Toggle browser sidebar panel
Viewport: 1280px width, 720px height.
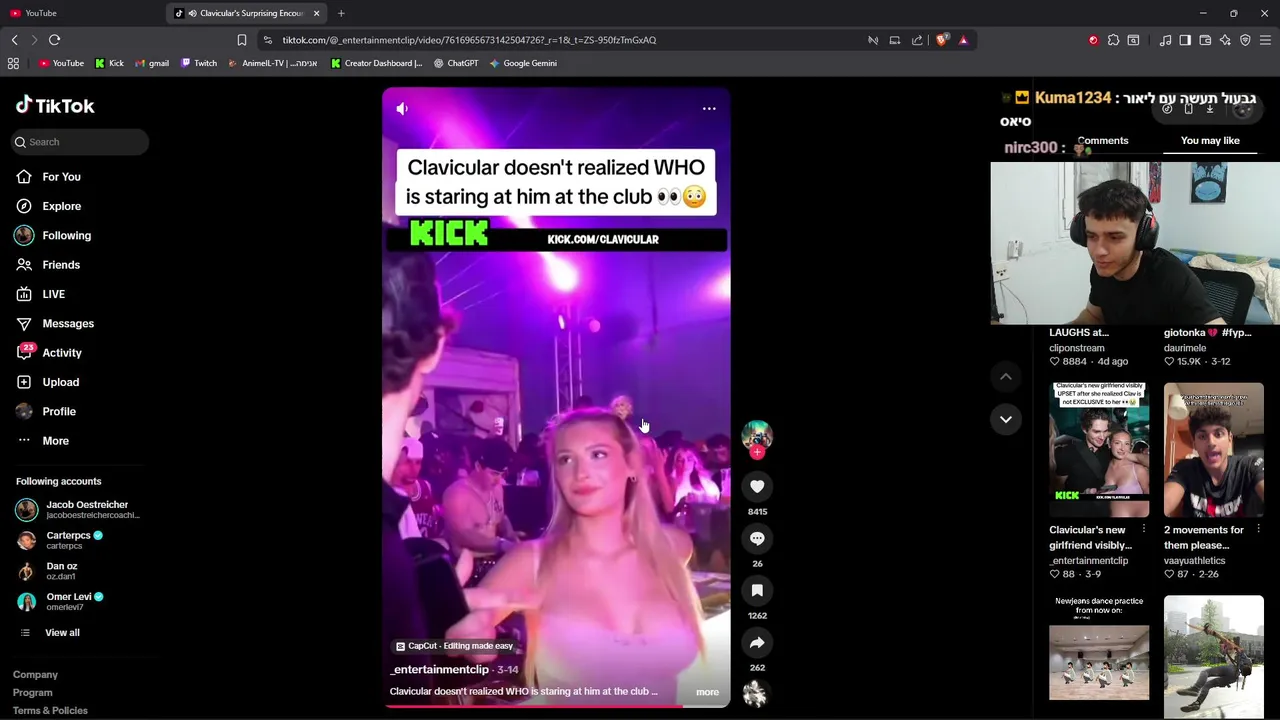click(x=1185, y=40)
